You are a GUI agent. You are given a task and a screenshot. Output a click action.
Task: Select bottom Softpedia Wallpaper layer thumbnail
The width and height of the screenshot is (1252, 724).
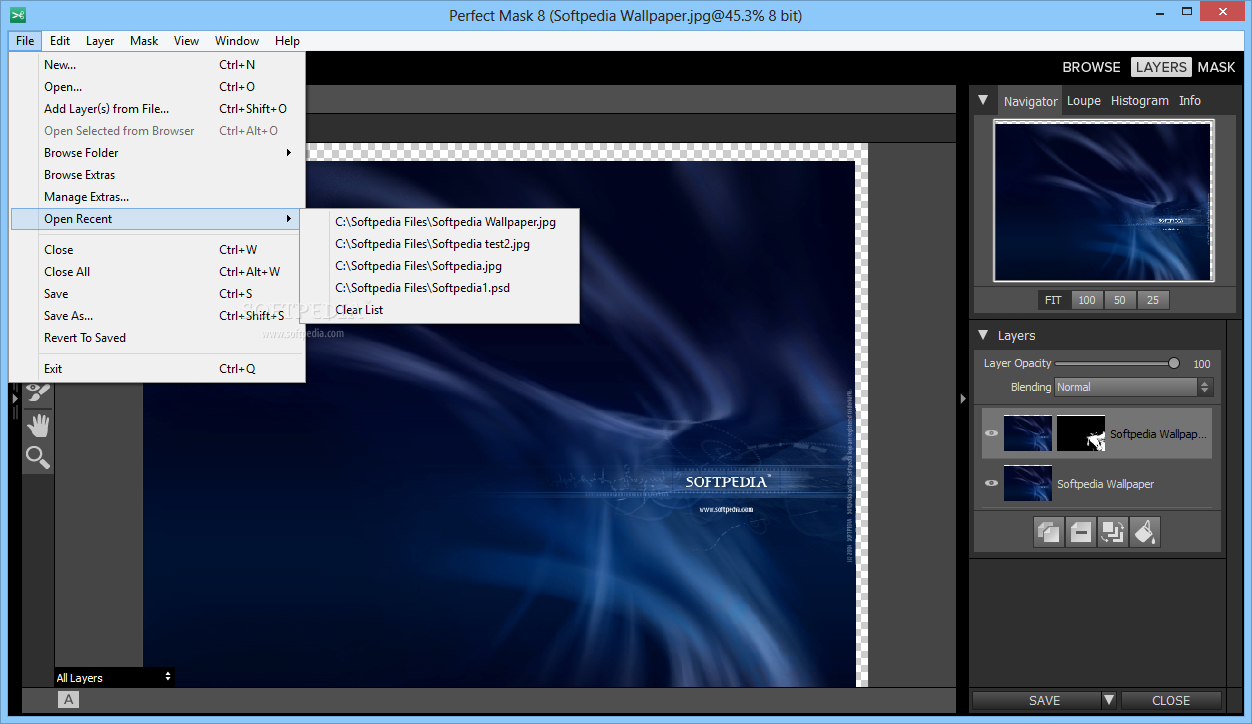pyautogui.click(x=1028, y=483)
